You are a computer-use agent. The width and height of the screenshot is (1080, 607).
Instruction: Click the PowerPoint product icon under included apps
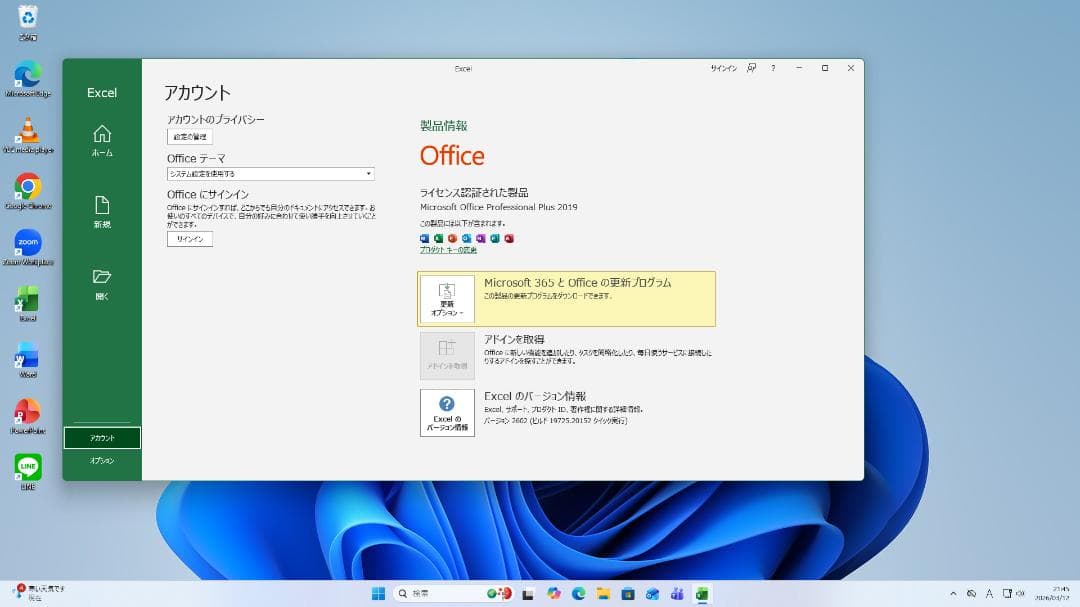(453, 238)
